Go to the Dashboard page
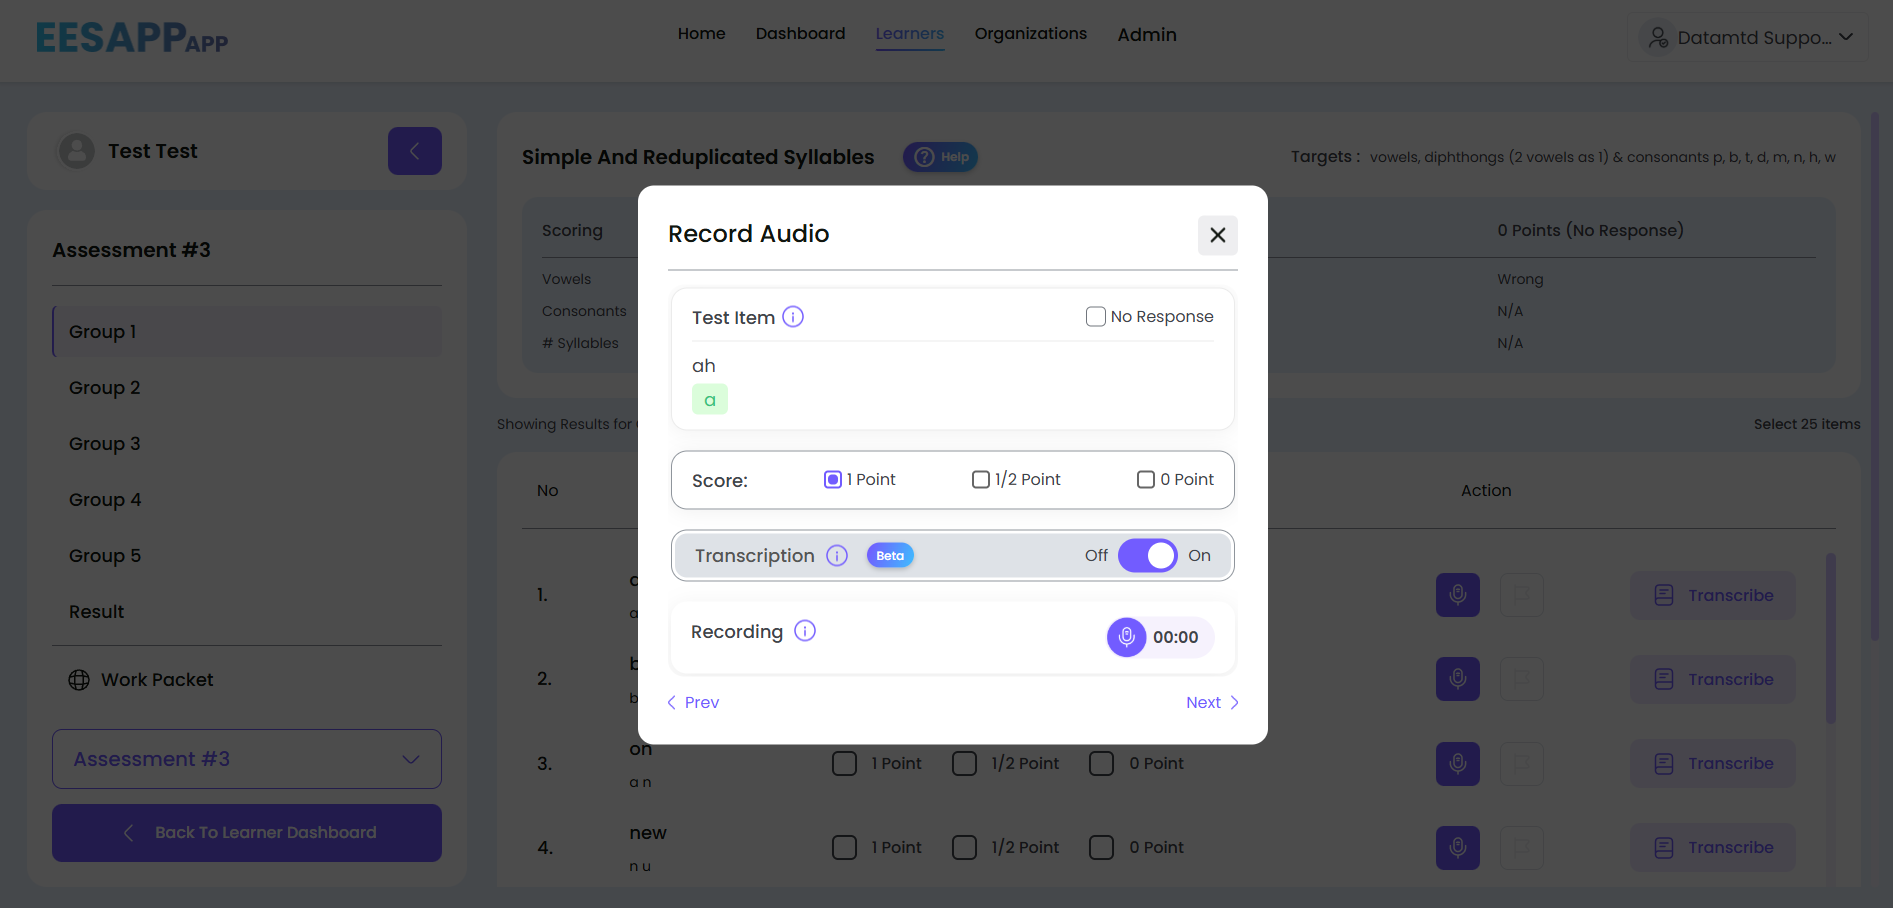This screenshot has width=1893, height=908. (x=800, y=34)
